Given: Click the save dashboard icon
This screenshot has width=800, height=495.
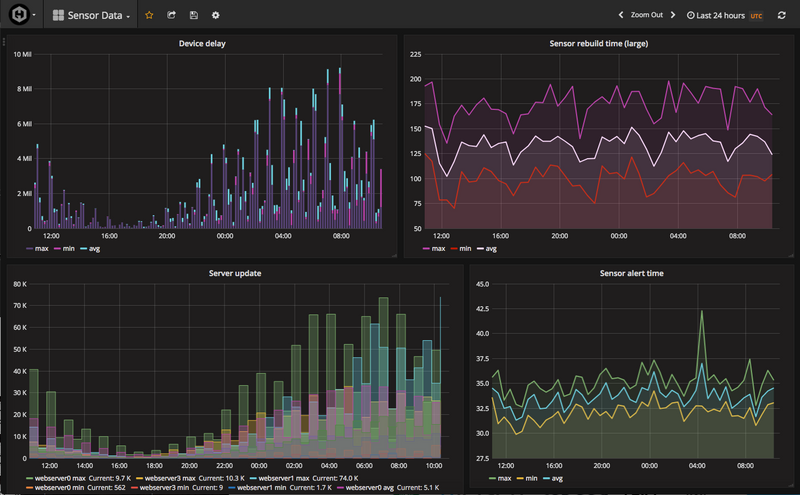Looking at the screenshot, I should pos(193,16).
